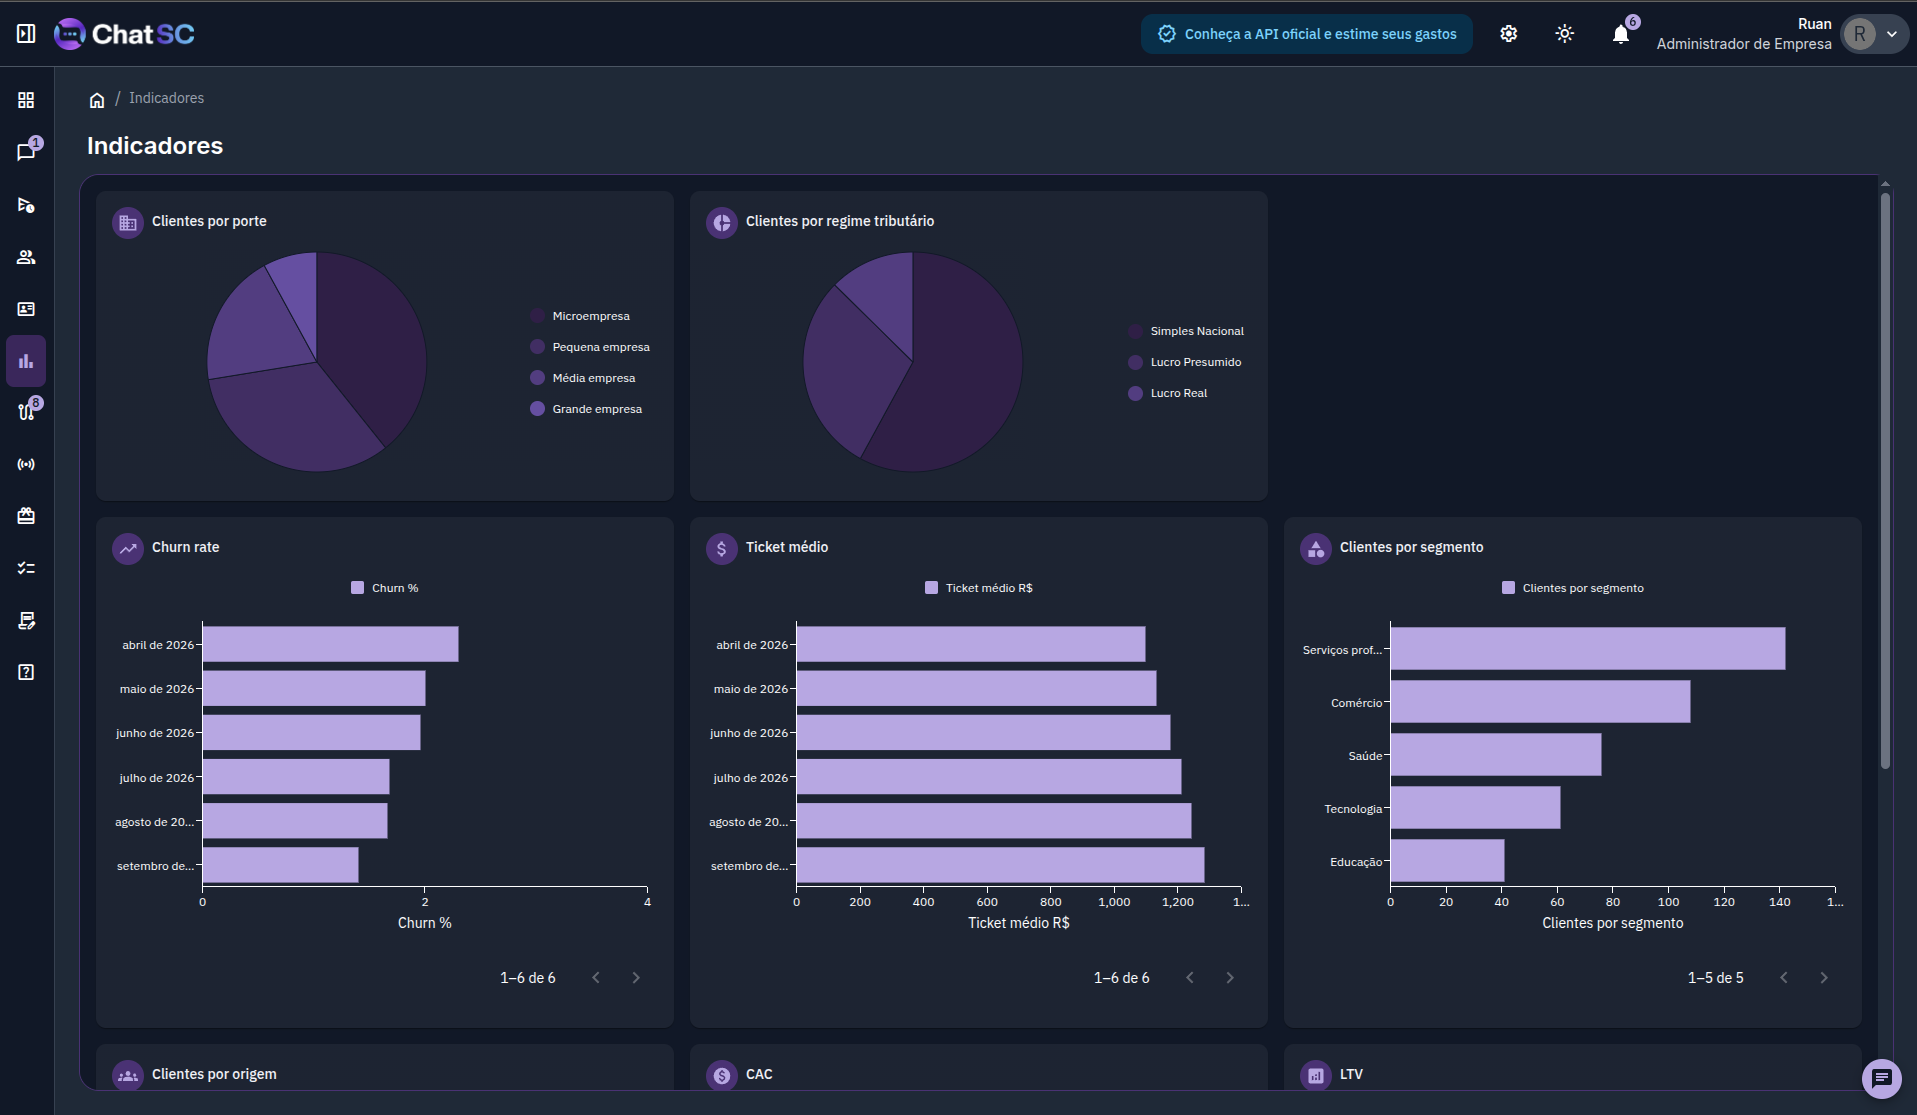
Task: Go to next page in Clientes por segmento
Action: [1824, 978]
